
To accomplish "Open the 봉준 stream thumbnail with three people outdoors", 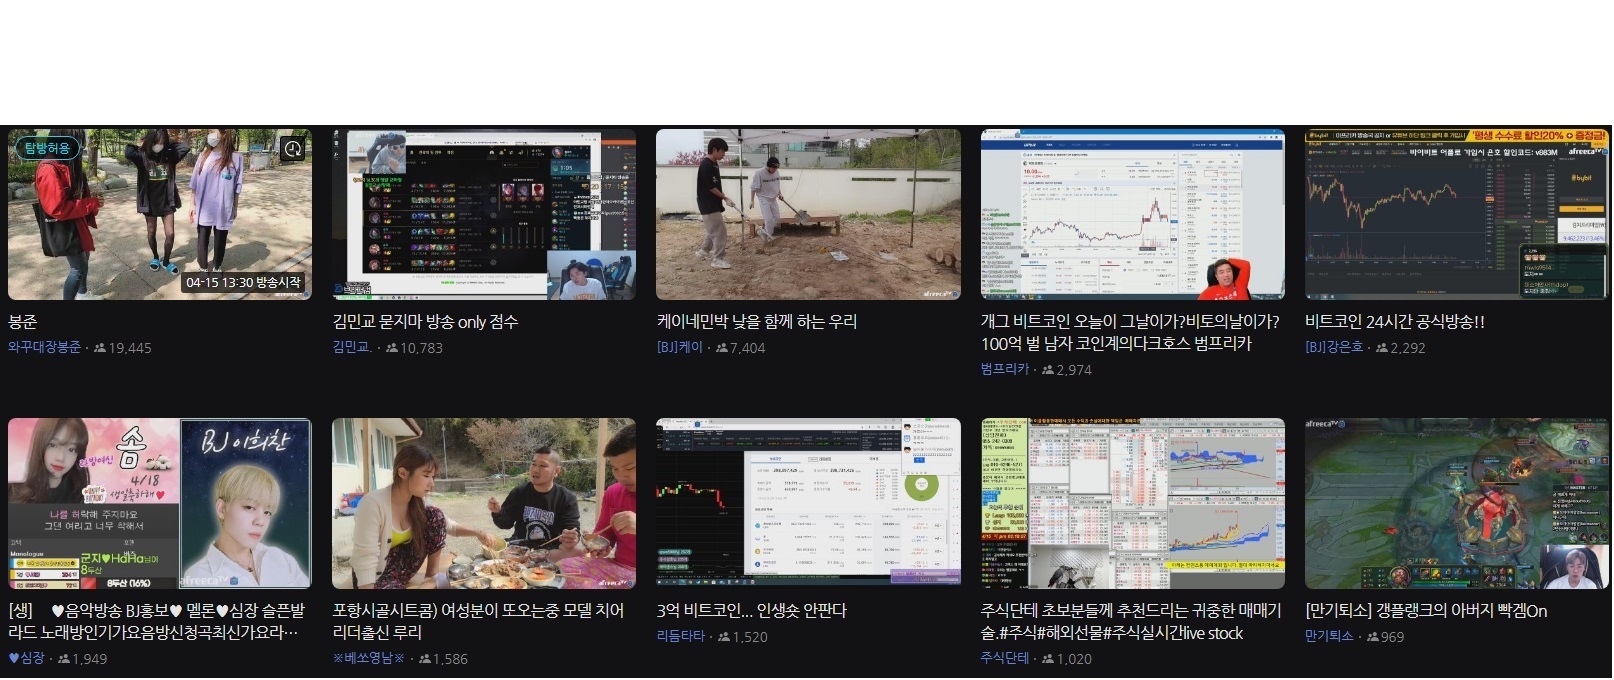I will coord(160,214).
